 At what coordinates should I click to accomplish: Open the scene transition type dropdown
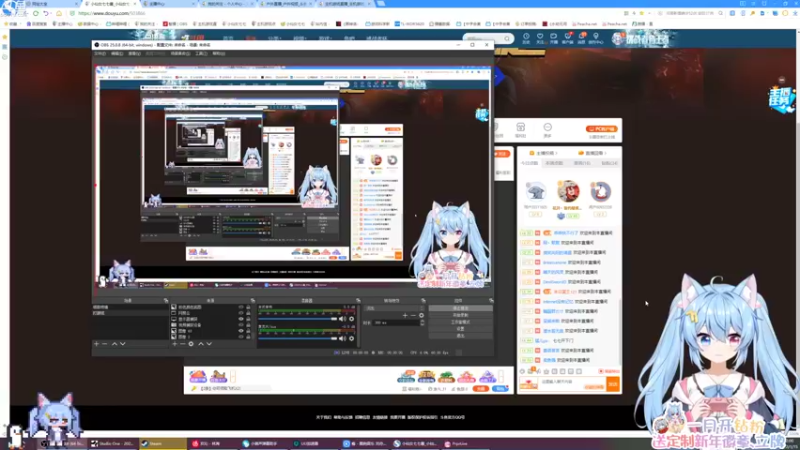394,308
